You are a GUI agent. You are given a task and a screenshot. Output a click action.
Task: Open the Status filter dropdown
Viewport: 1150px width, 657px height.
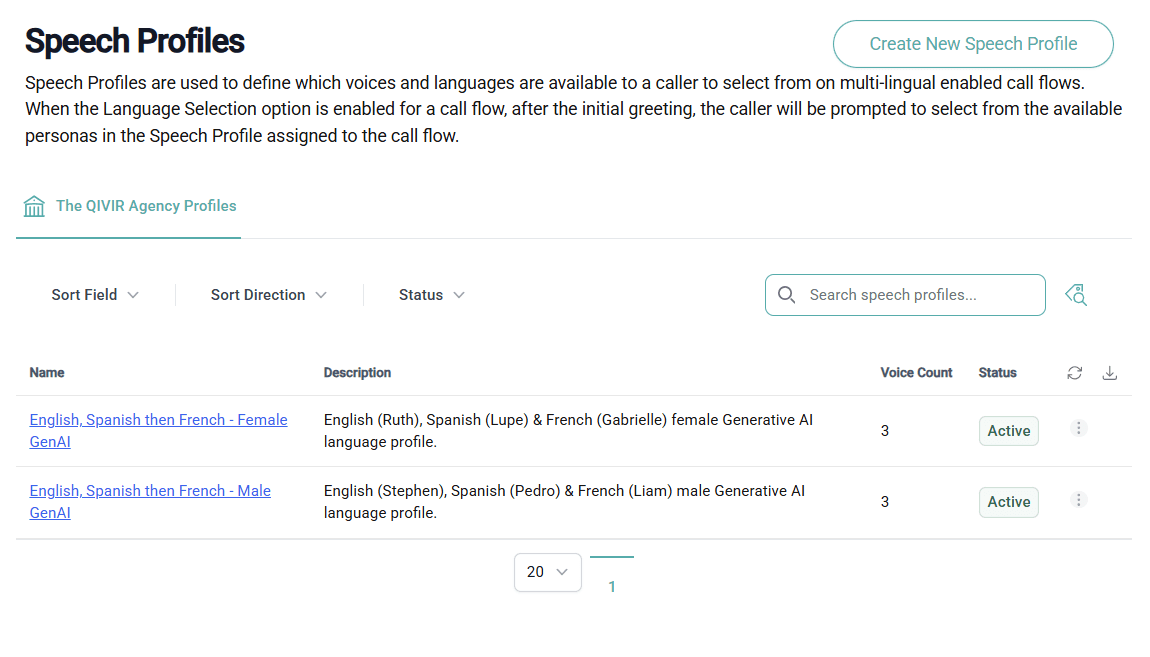[430, 295]
